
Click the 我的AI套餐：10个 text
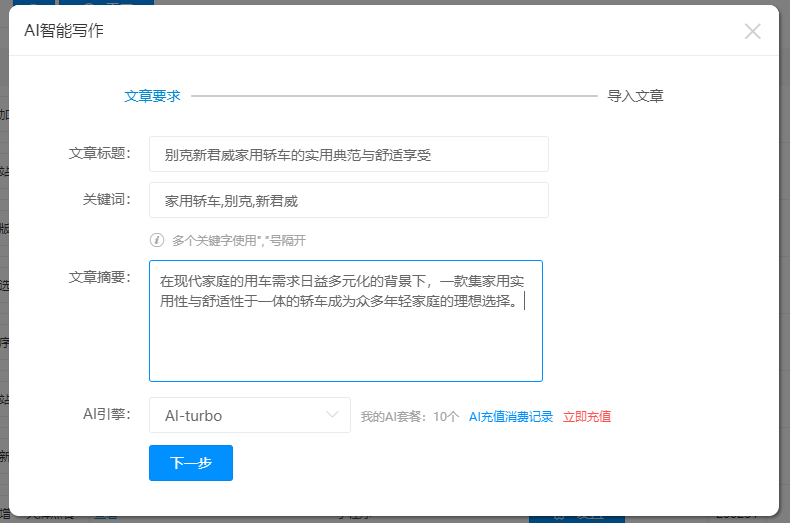point(410,417)
